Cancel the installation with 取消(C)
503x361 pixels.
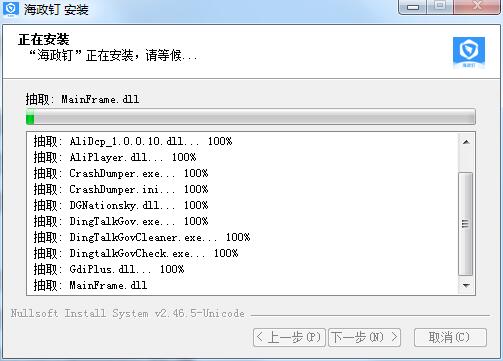point(450,337)
